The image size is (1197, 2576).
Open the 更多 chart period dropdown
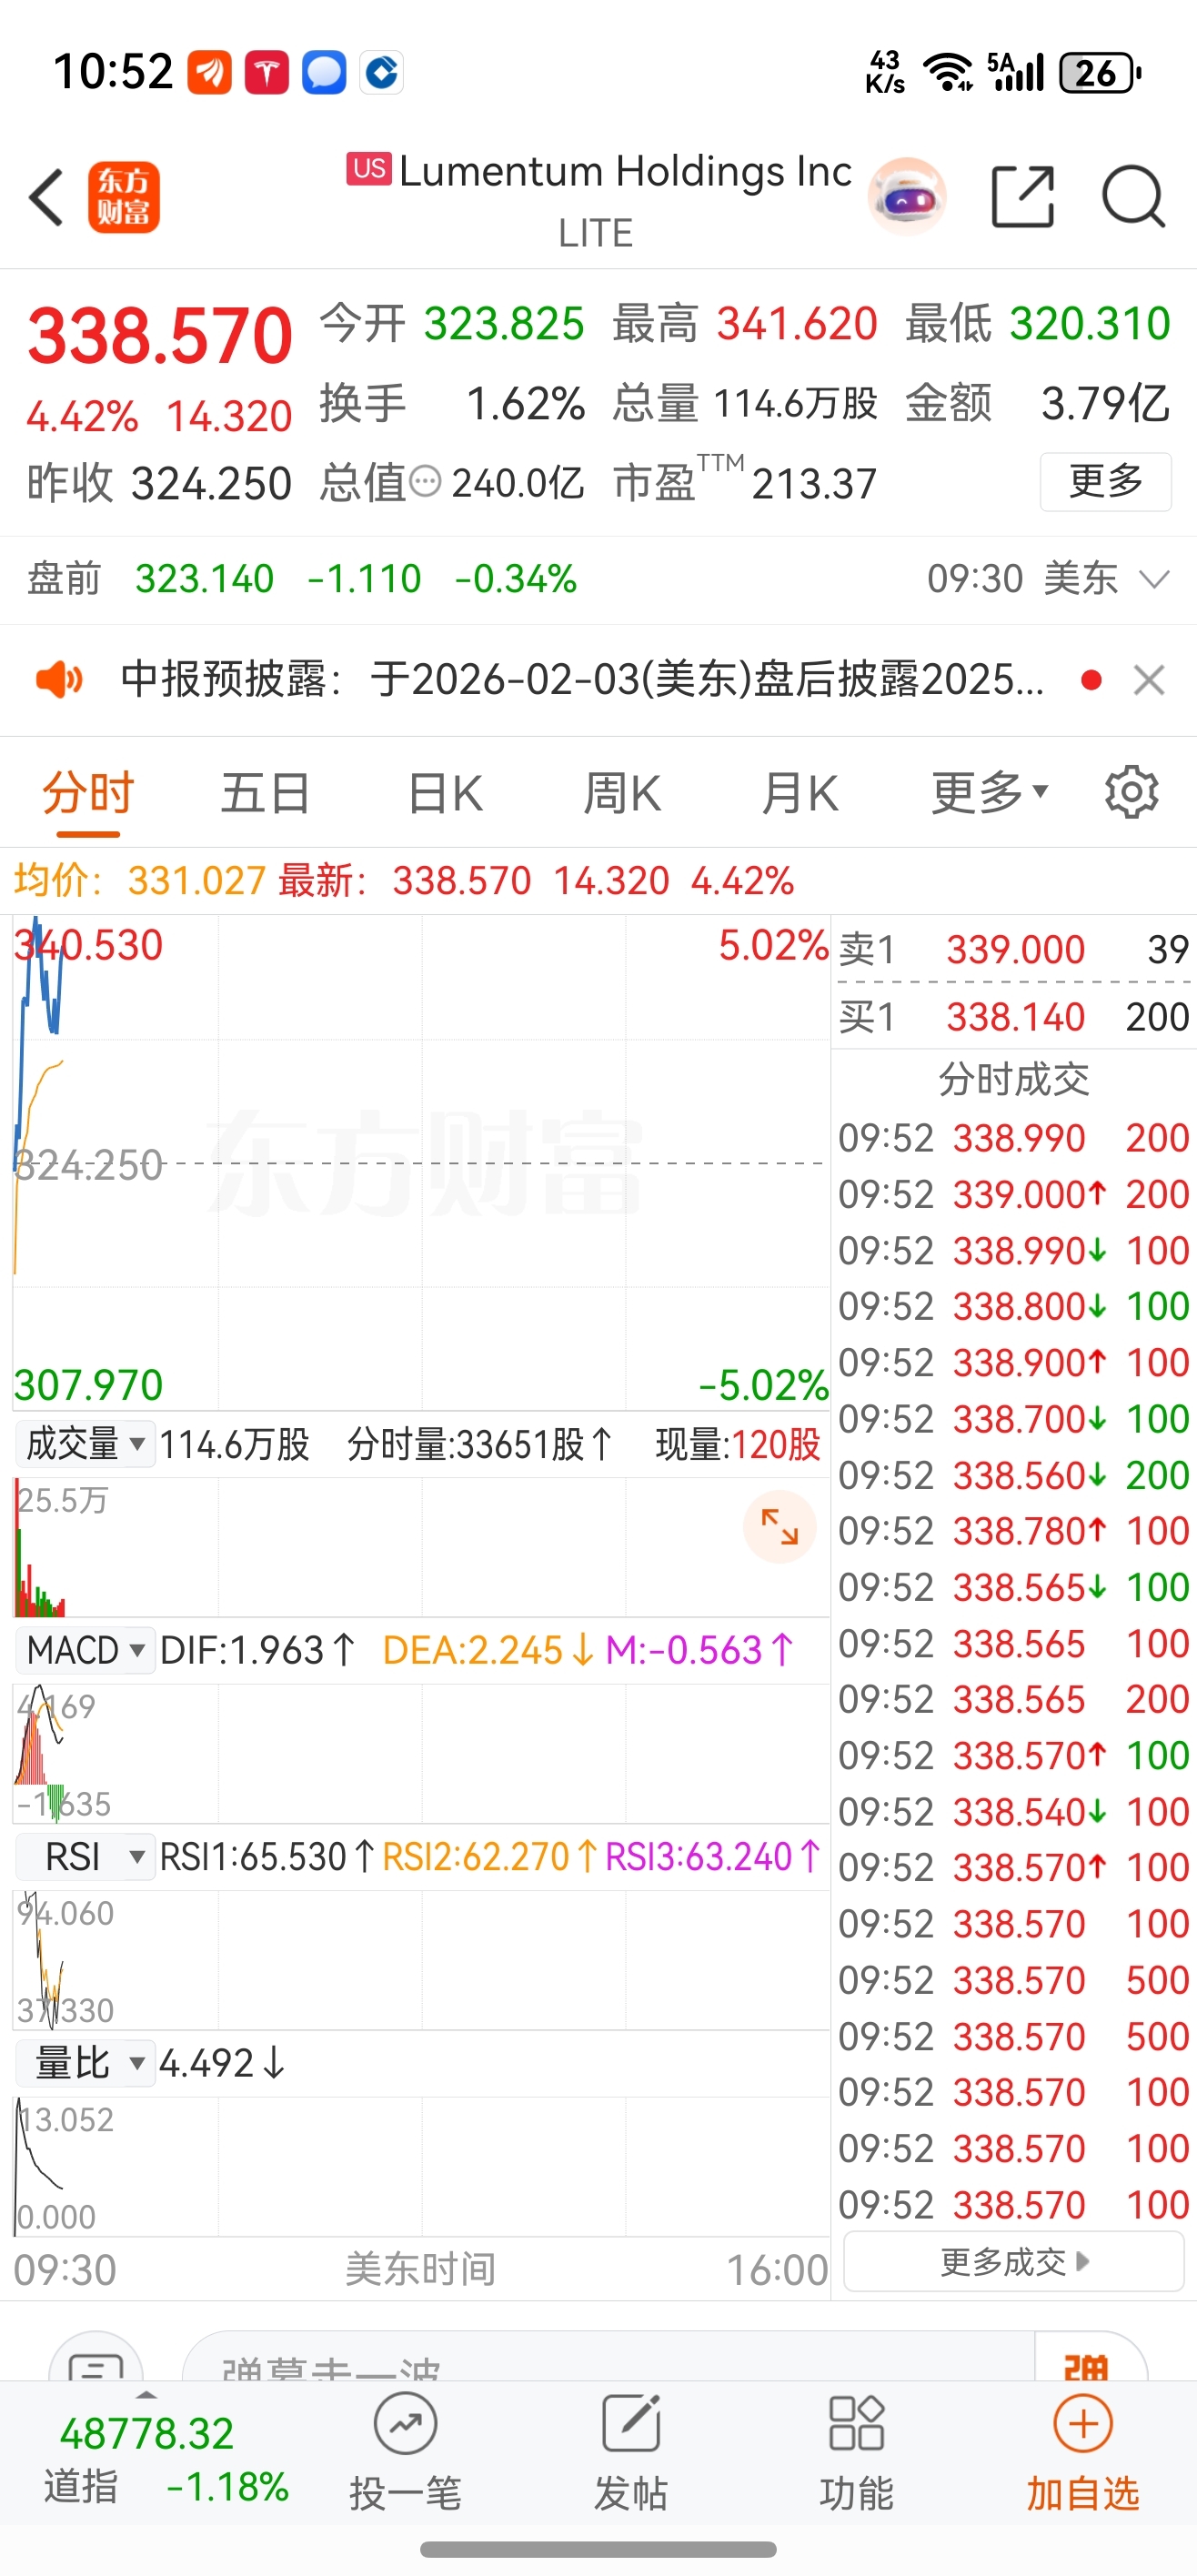point(990,793)
